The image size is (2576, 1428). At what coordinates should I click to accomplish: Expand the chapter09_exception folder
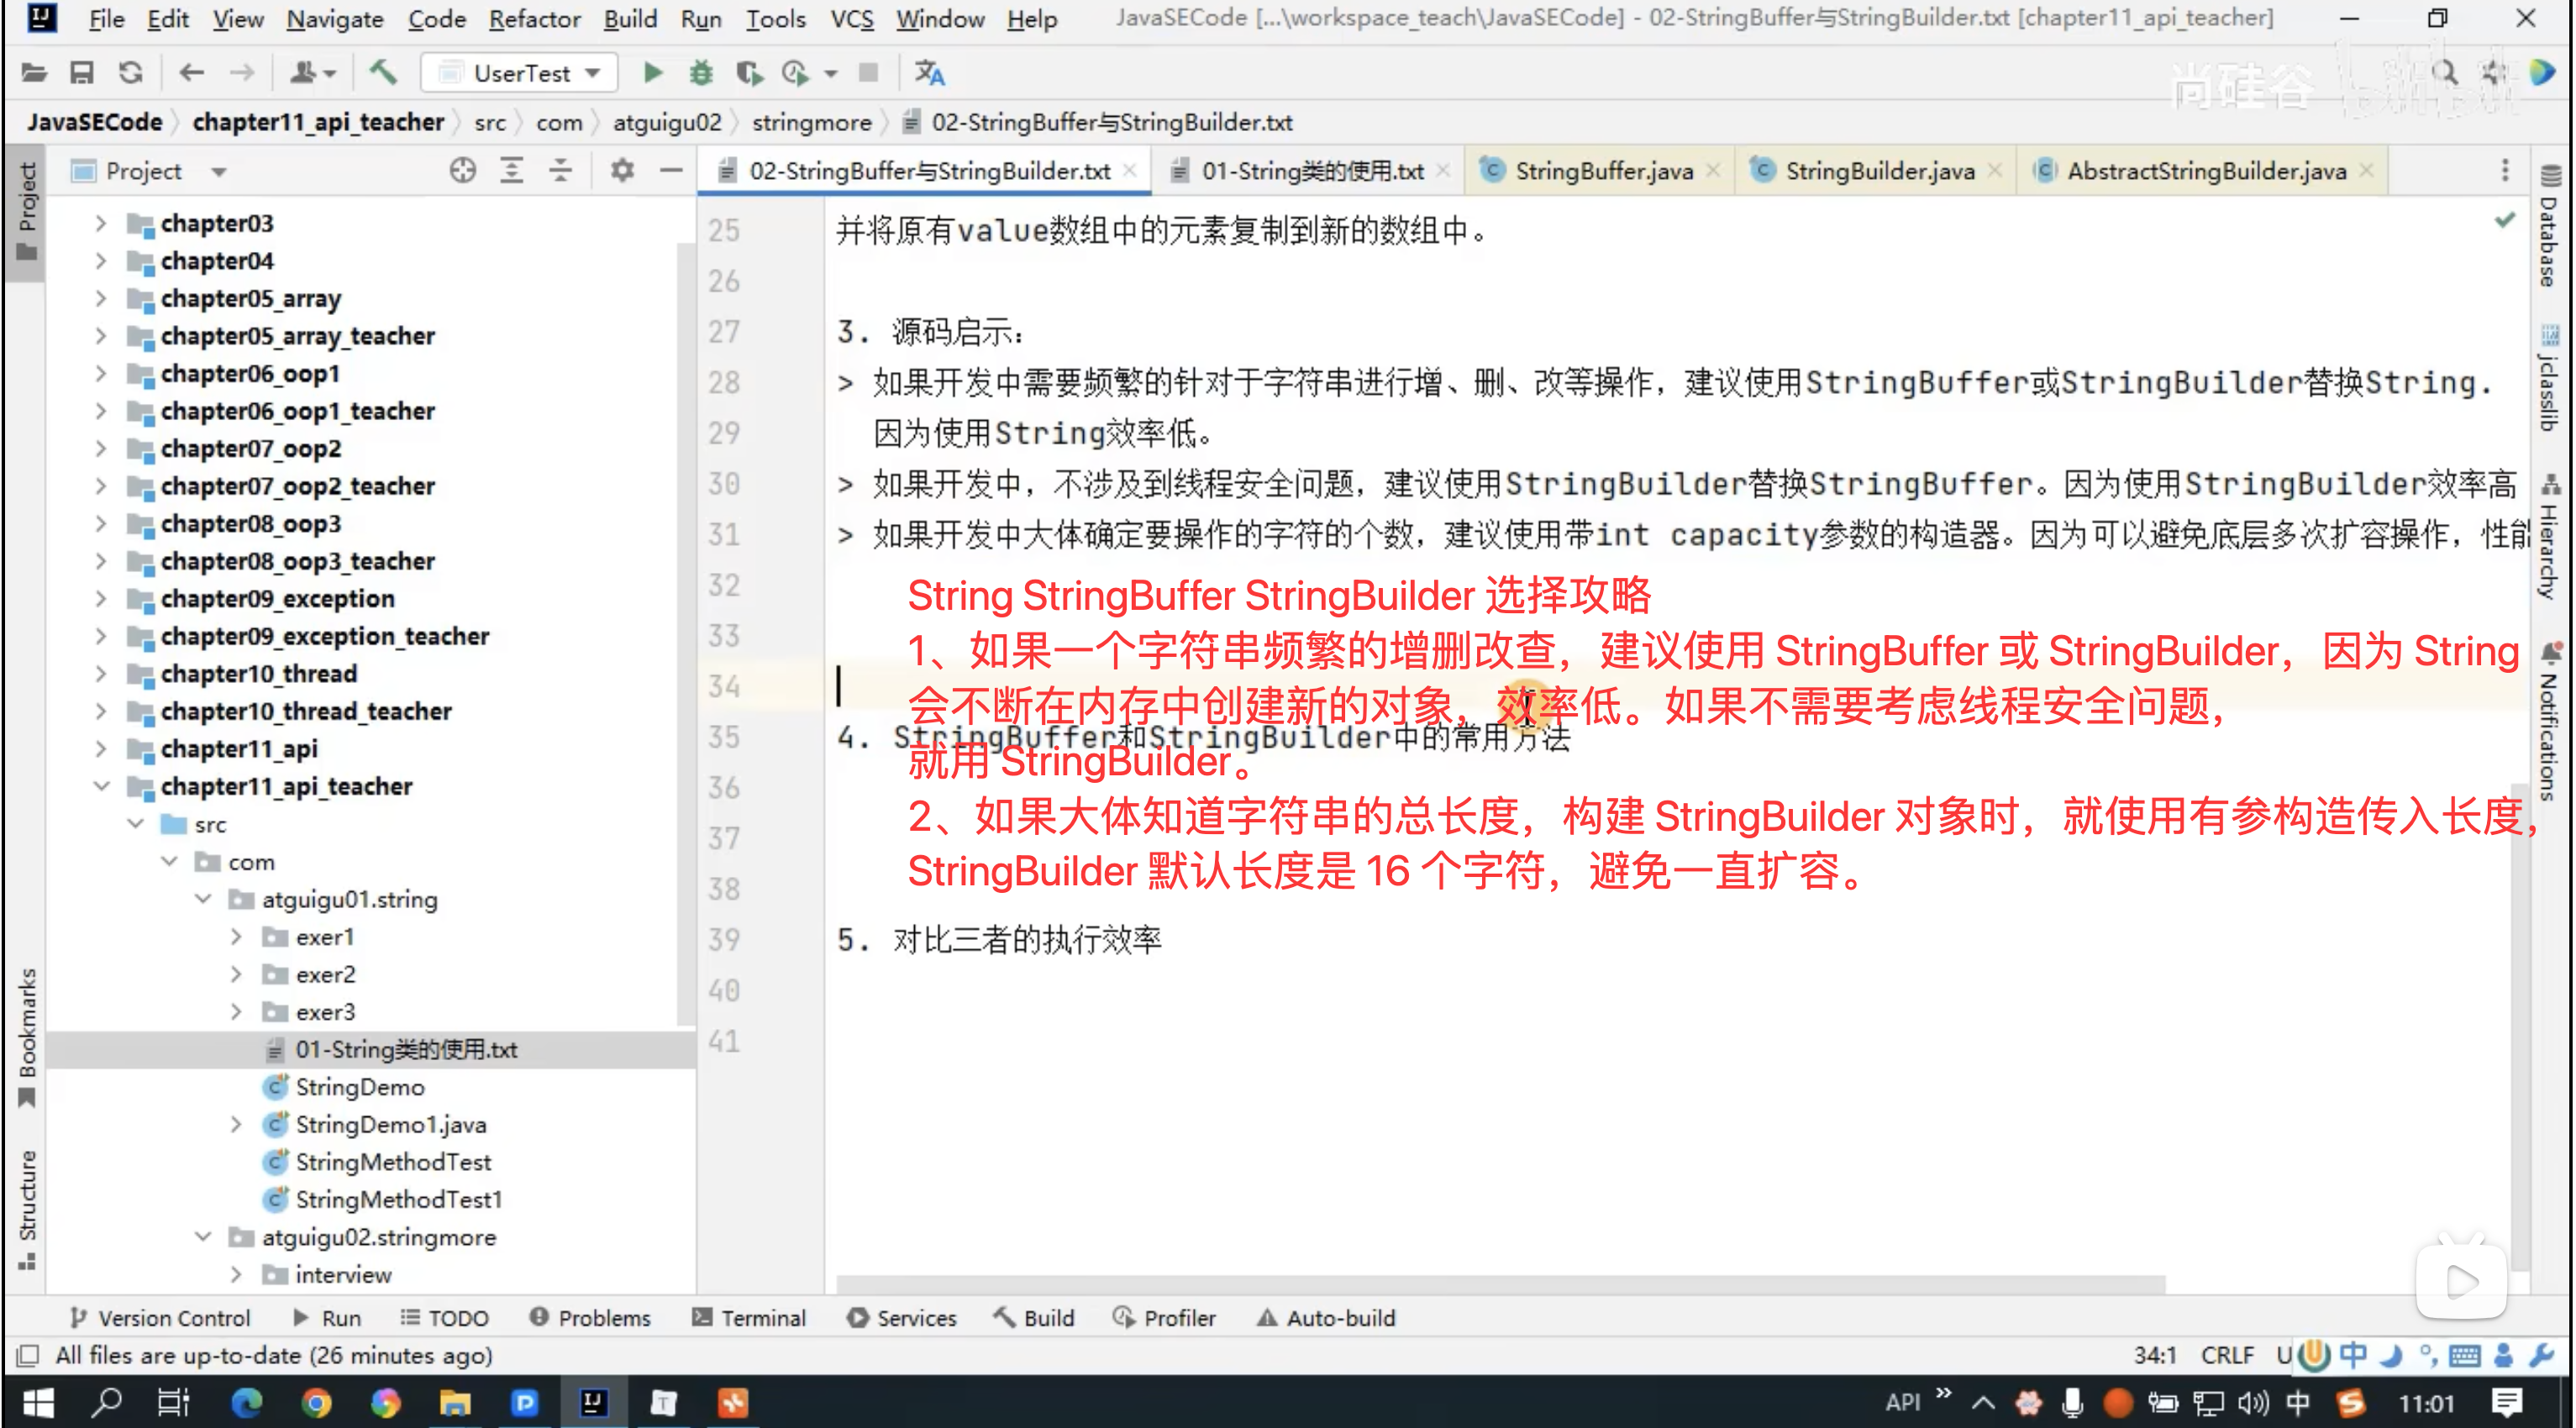[100, 599]
